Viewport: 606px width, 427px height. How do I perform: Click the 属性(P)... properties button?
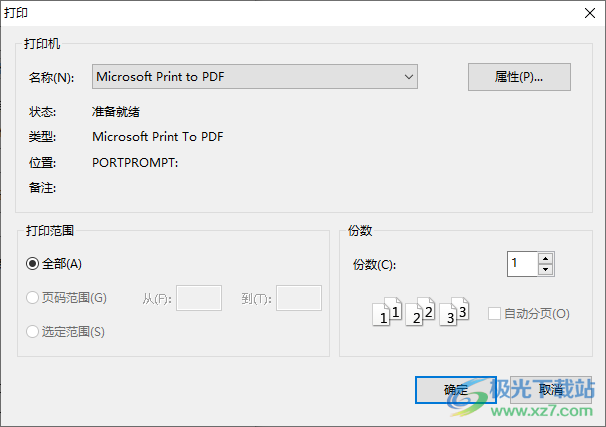tap(519, 77)
